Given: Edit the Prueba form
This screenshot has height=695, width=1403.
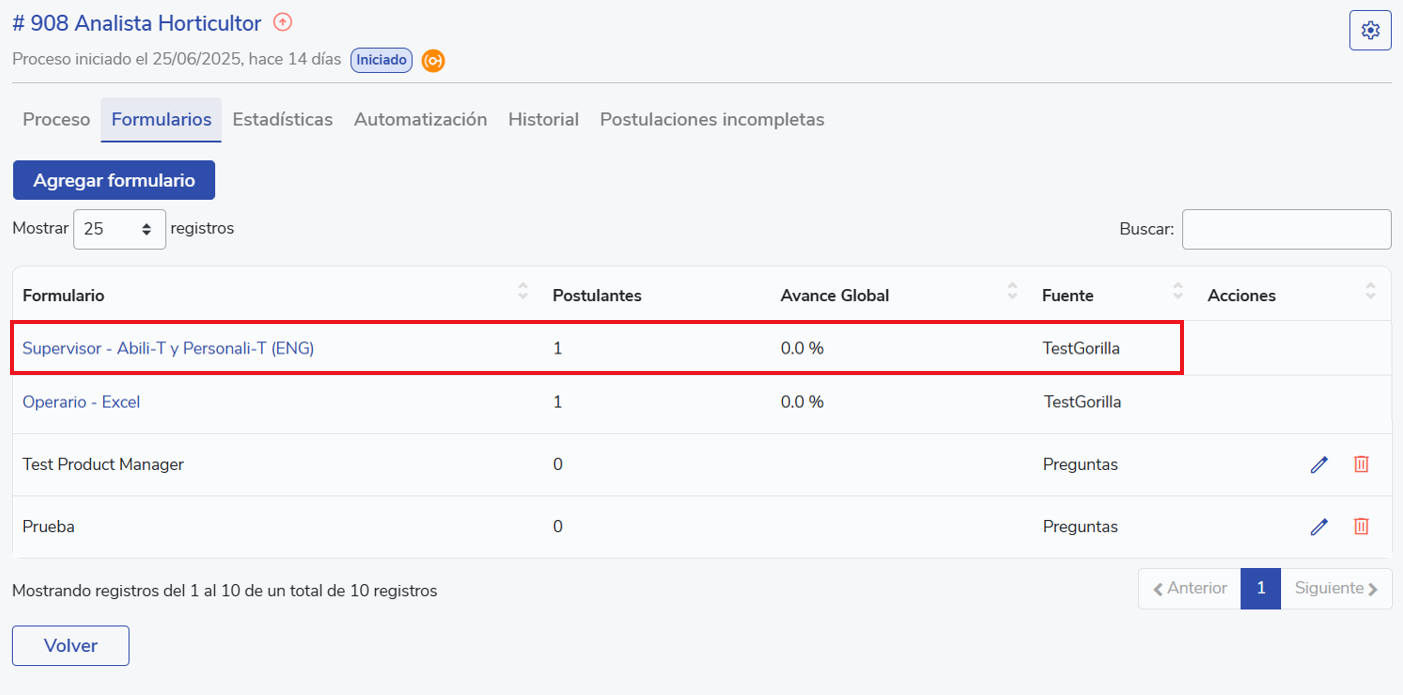Looking at the screenshot, I should pyautogui.click(x=1319, y=526).
